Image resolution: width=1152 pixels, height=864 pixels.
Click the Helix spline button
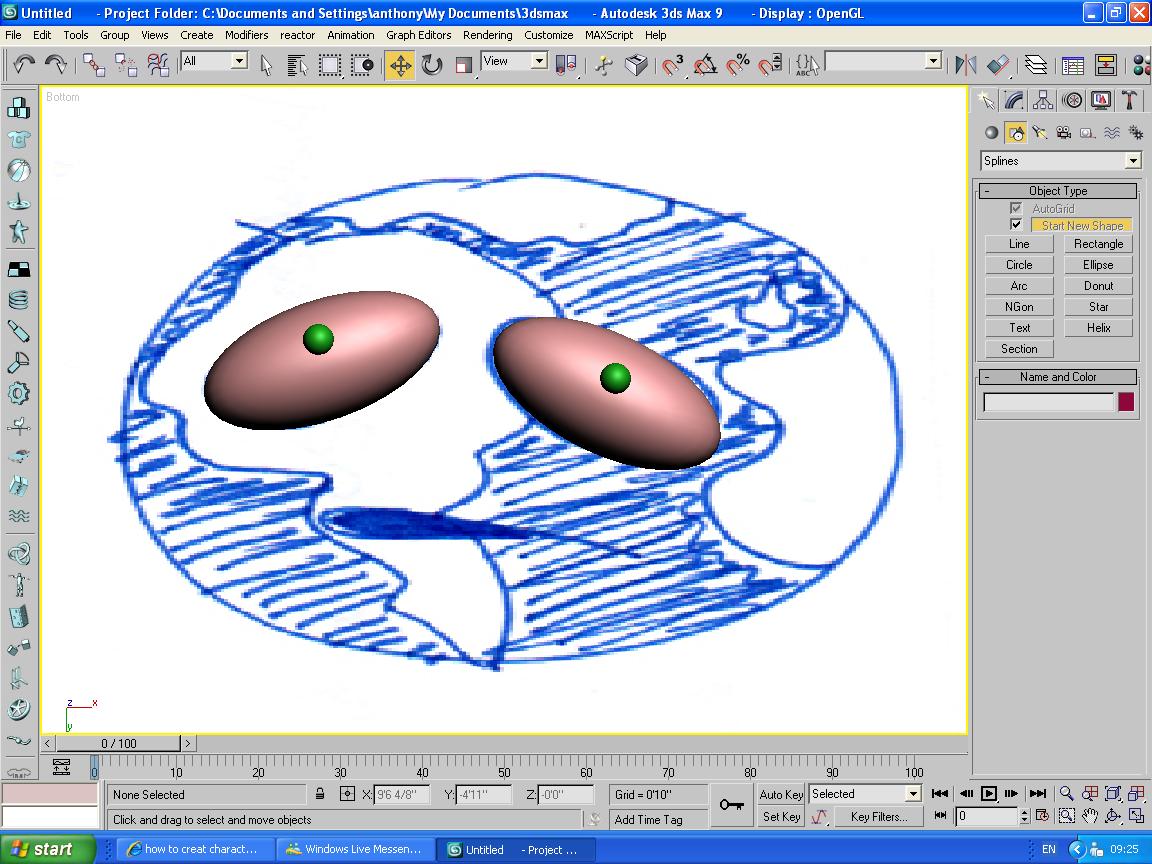click(1098, 328)
